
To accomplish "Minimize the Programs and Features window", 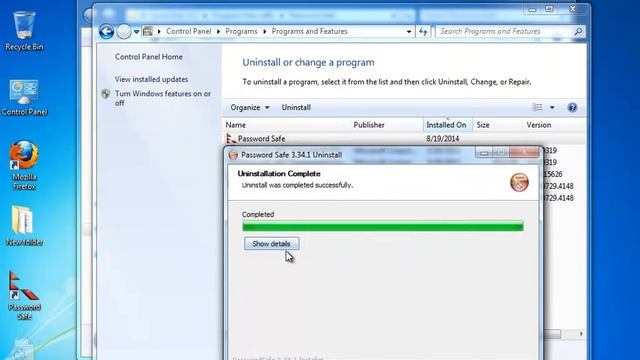I will pyautogui.click(x=532, y=9).
